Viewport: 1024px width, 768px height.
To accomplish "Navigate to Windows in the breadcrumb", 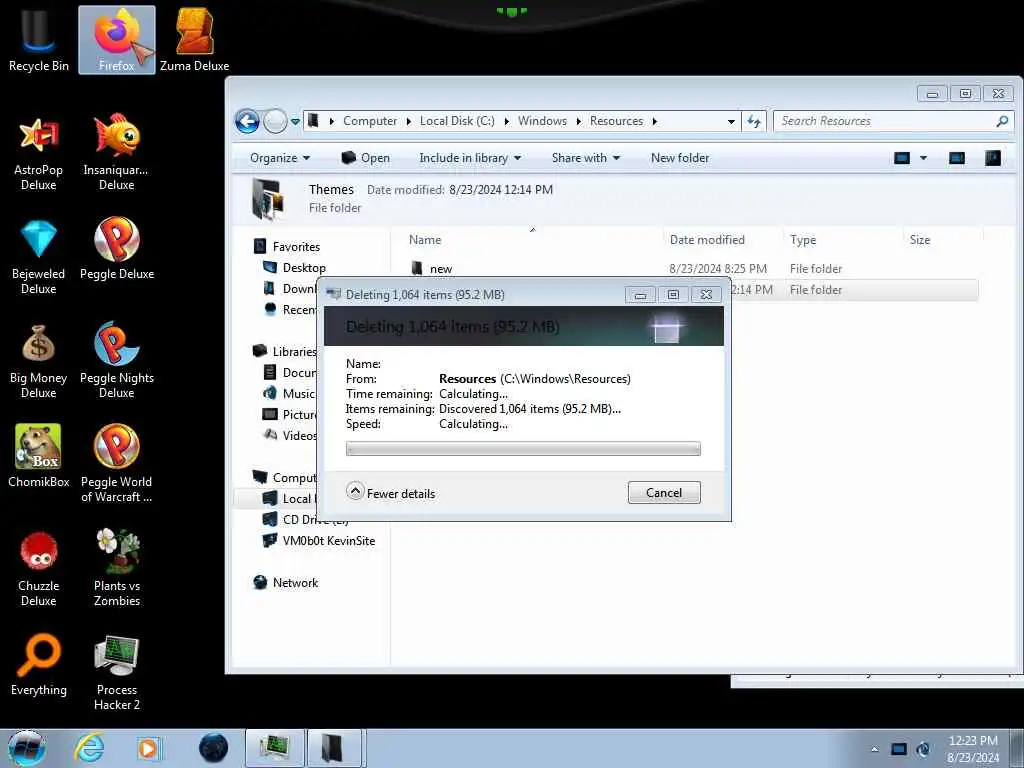I will (x=542, y=121).
